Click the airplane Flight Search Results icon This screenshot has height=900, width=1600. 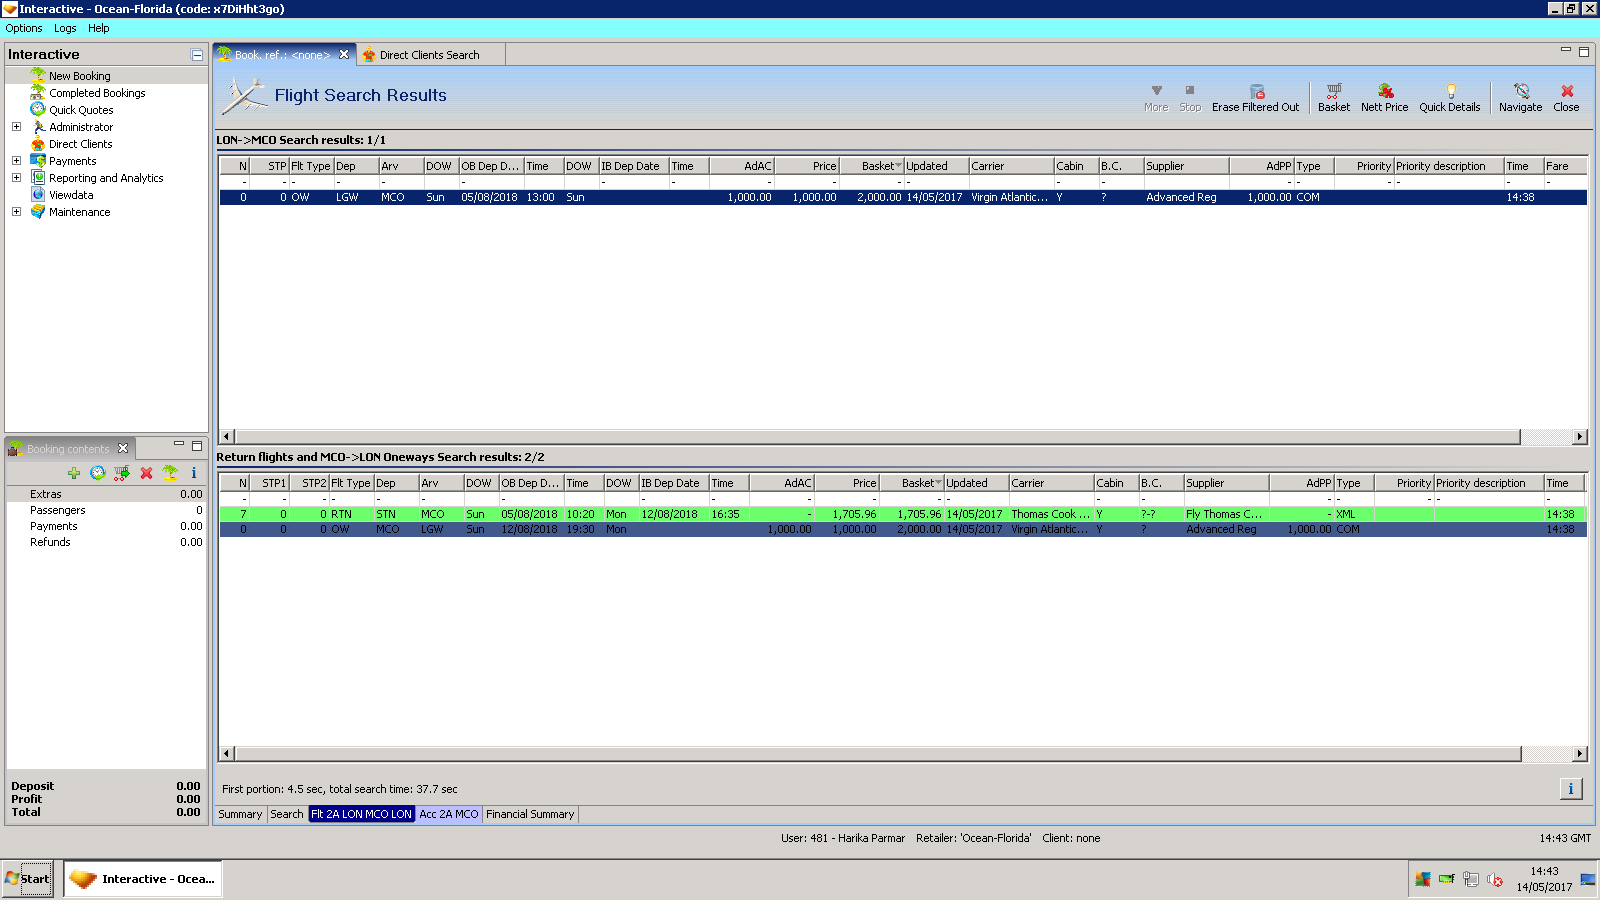243,96
